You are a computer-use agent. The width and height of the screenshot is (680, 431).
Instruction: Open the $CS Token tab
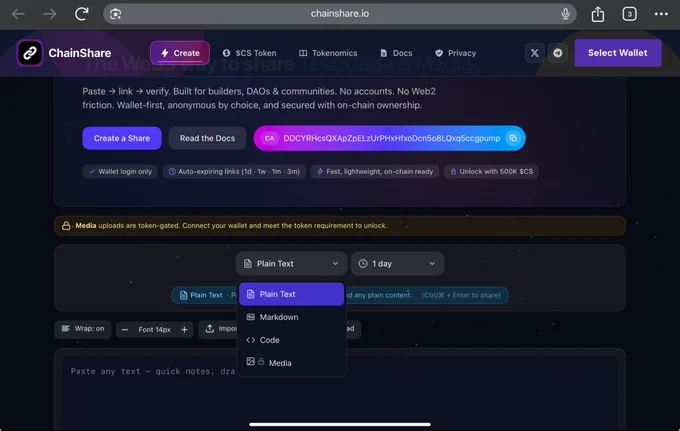tap(249, 53)
